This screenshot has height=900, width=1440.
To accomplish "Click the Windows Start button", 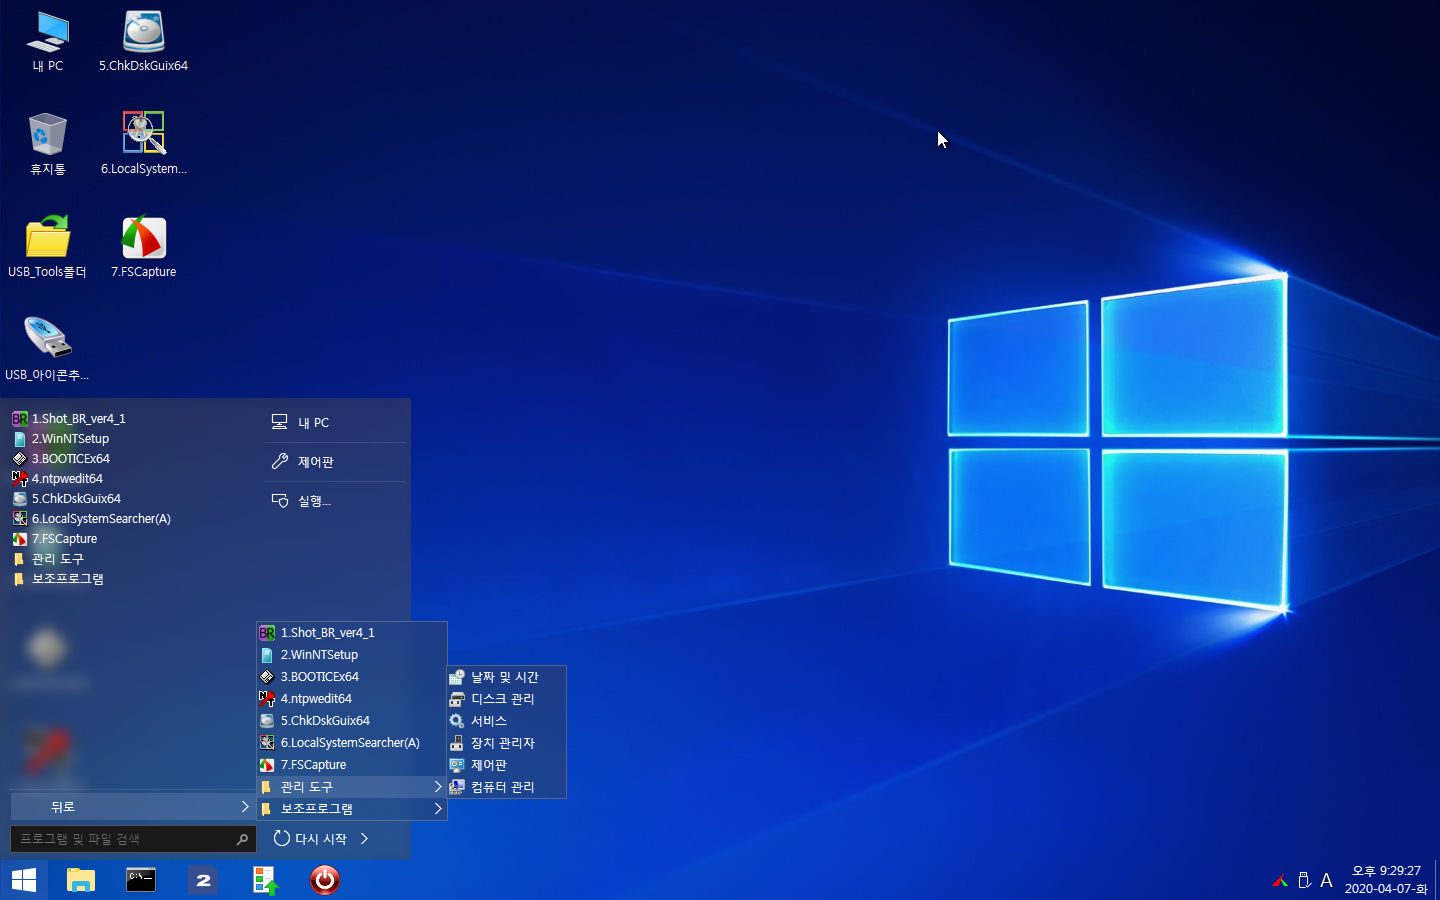I will pyautogui.click(x=23, y=880).
